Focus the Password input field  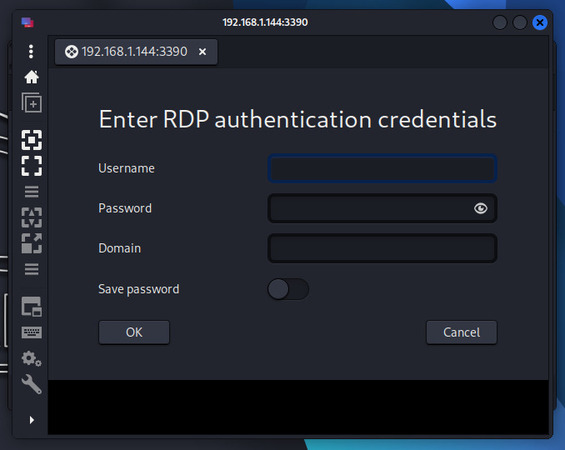(382, 208)
